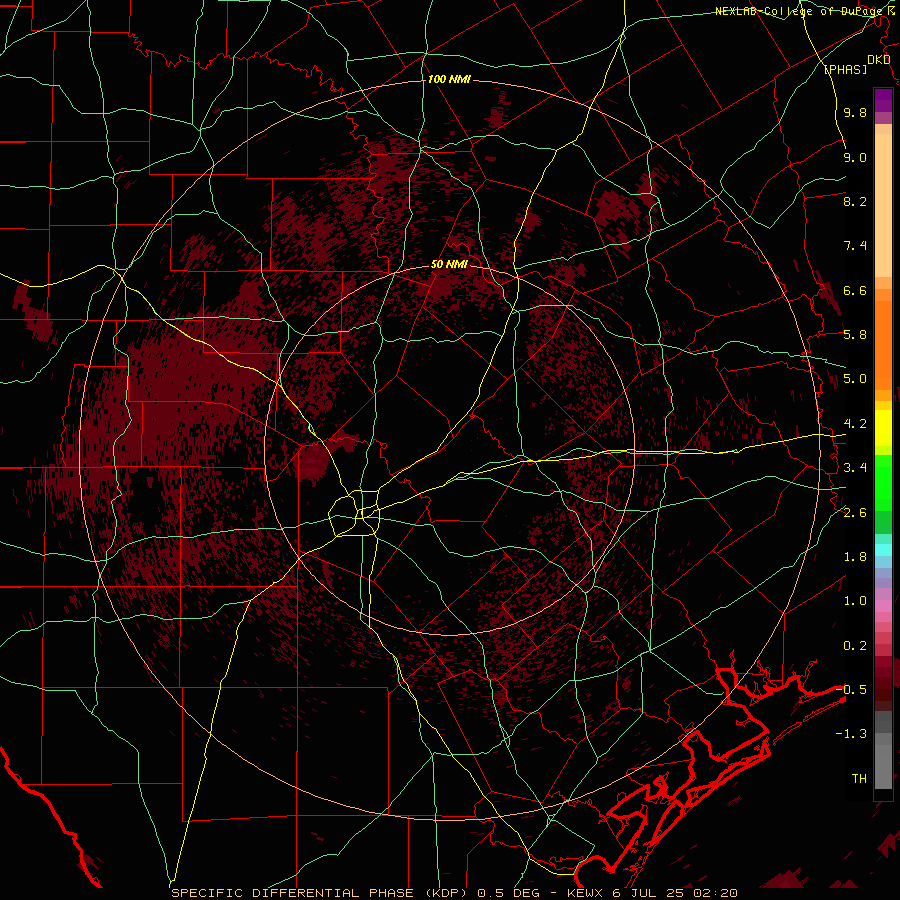Click the -0.5 scale value
The height and width of the screenshot is (900, 900).
[852, 689]
